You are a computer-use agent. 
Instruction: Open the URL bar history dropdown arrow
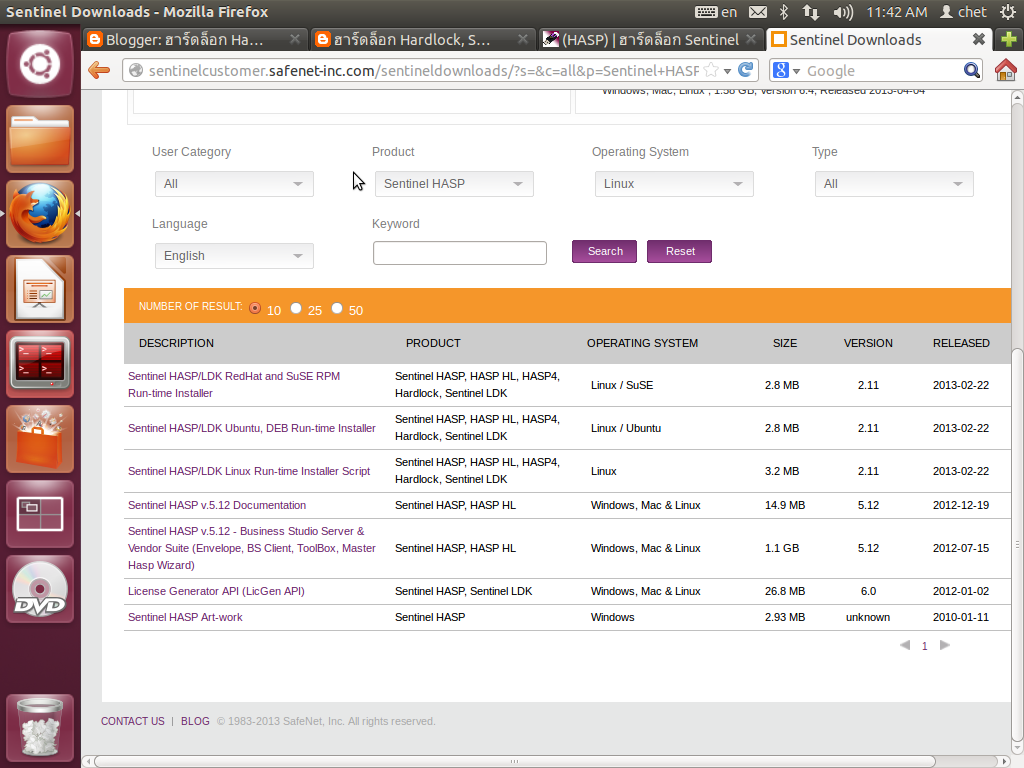click(727, 71)
